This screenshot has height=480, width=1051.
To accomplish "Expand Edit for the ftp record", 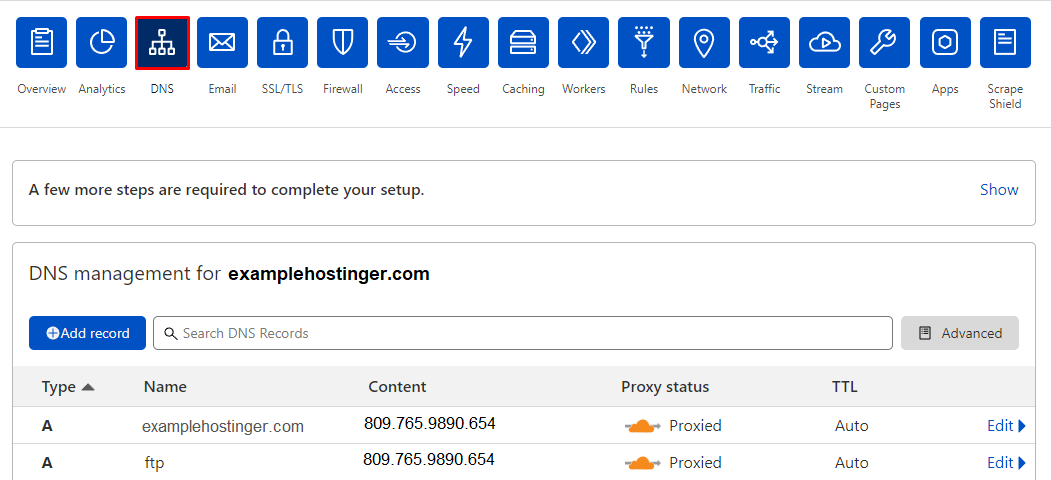I will (1006, 463).
